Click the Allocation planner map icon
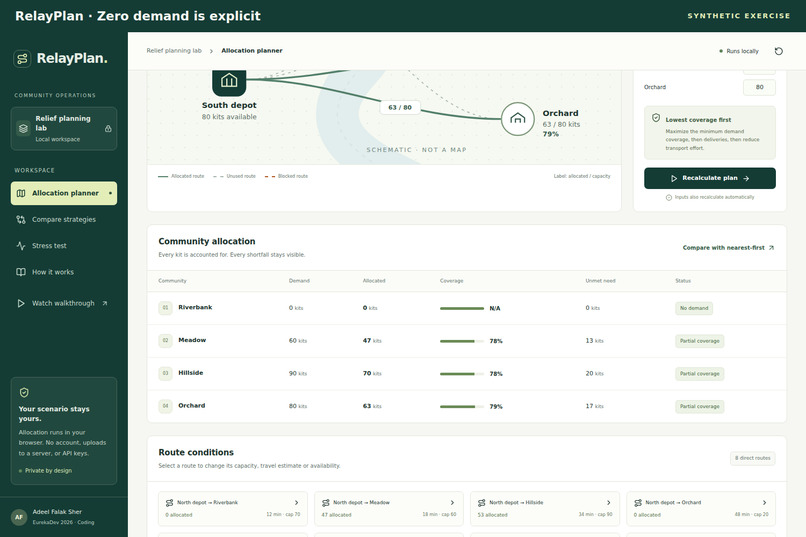 (21, 193)
